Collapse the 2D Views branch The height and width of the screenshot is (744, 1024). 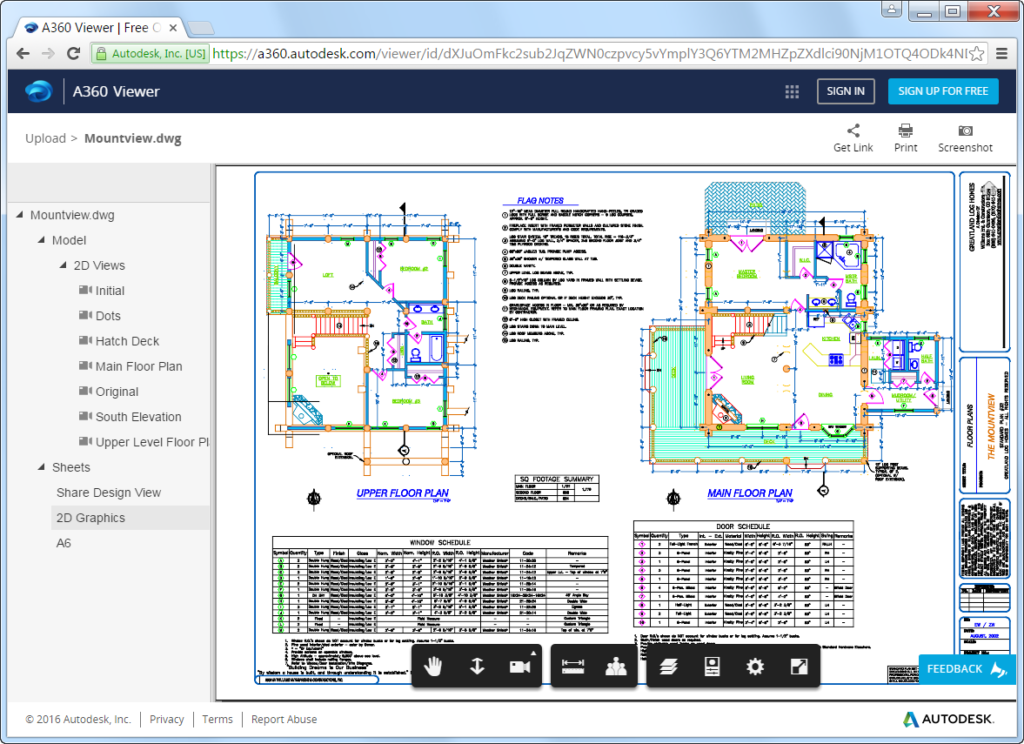coord(62,265)
